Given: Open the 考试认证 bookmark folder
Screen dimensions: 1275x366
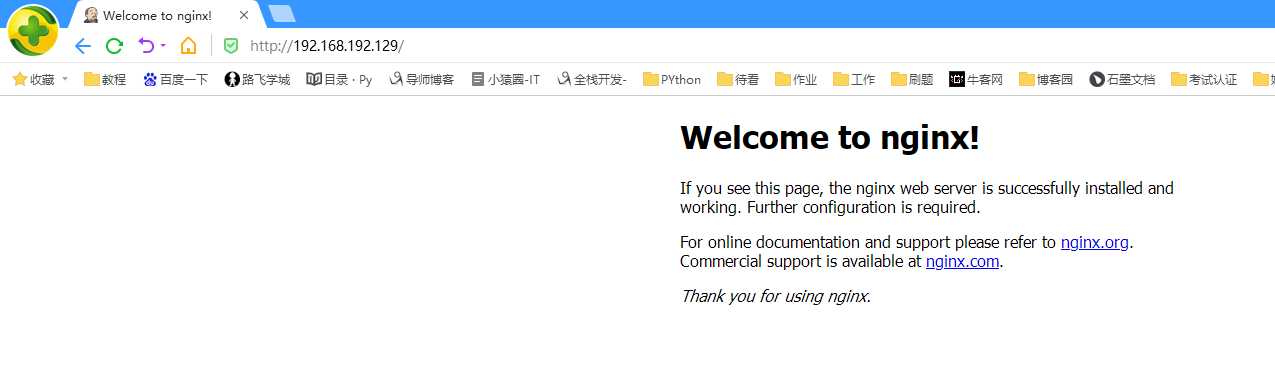Looking at the screenshot, I should [1204, 79].
